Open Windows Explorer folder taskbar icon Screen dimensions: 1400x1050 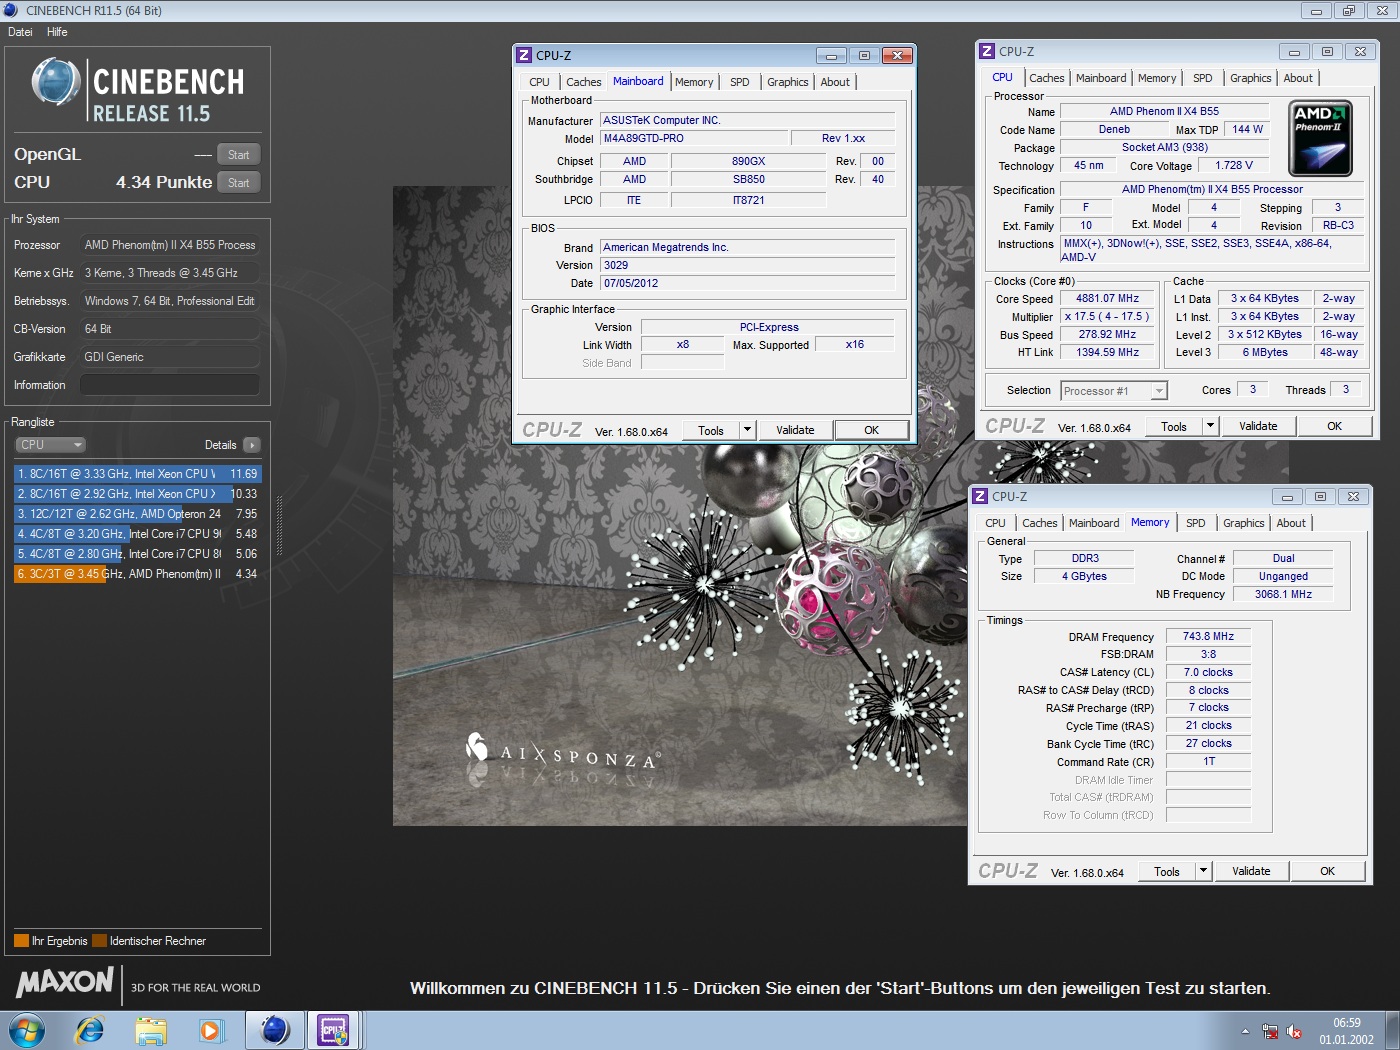(x=151, y=1030)
